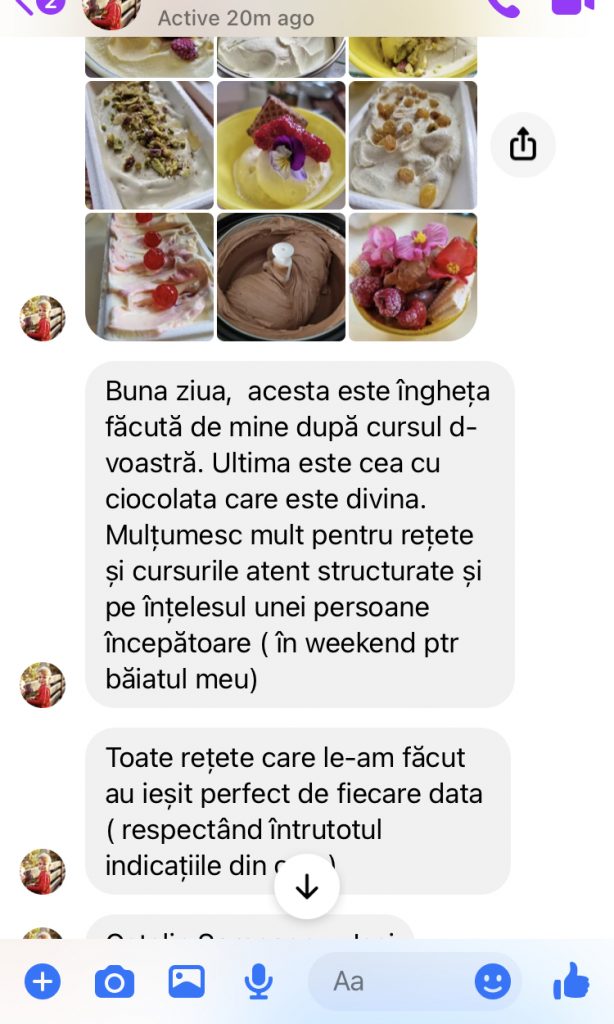614x1024 pixels.
Task: Open contact profile picture in header
Action: point(111,13)
